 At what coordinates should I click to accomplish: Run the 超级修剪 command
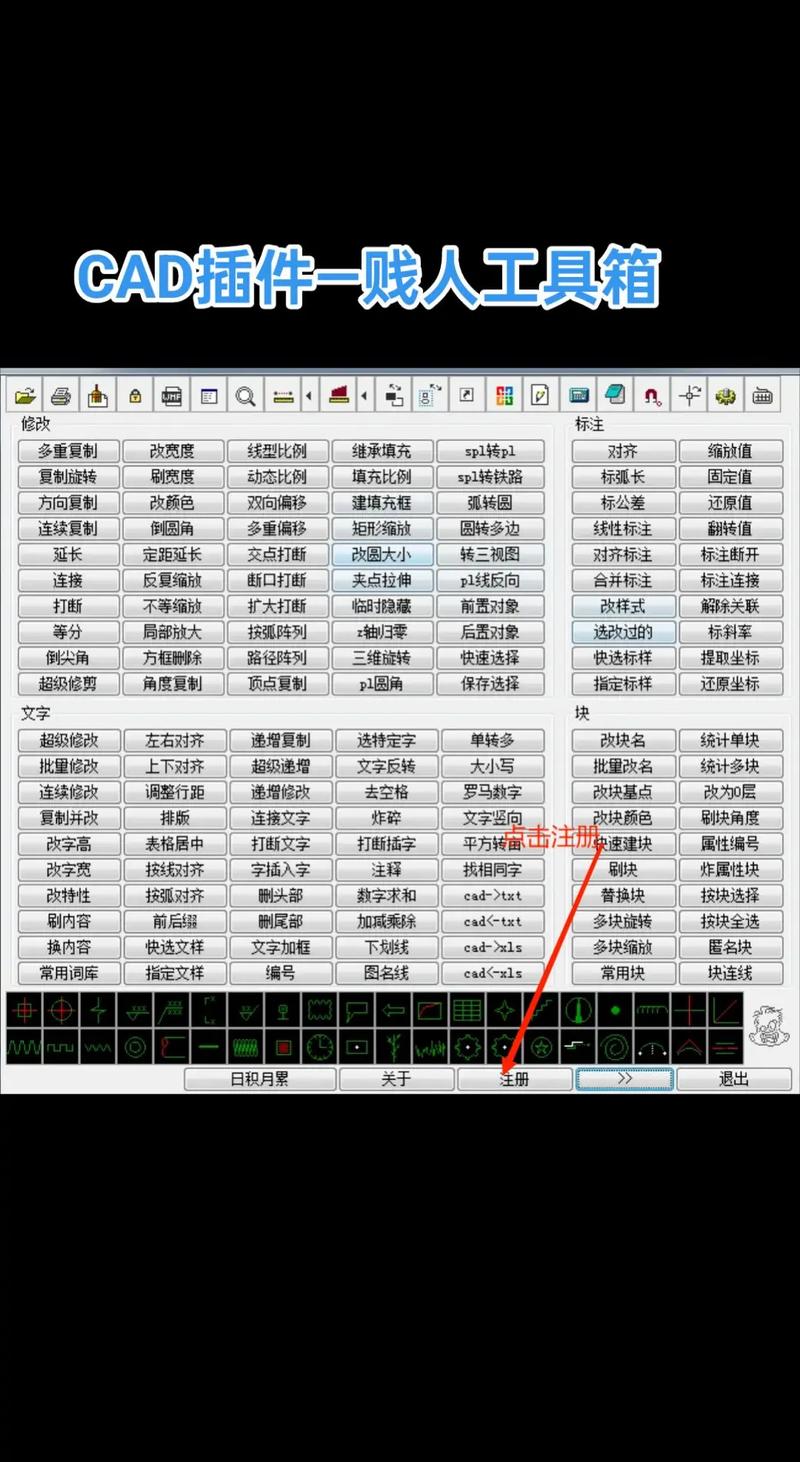point(68,684)
